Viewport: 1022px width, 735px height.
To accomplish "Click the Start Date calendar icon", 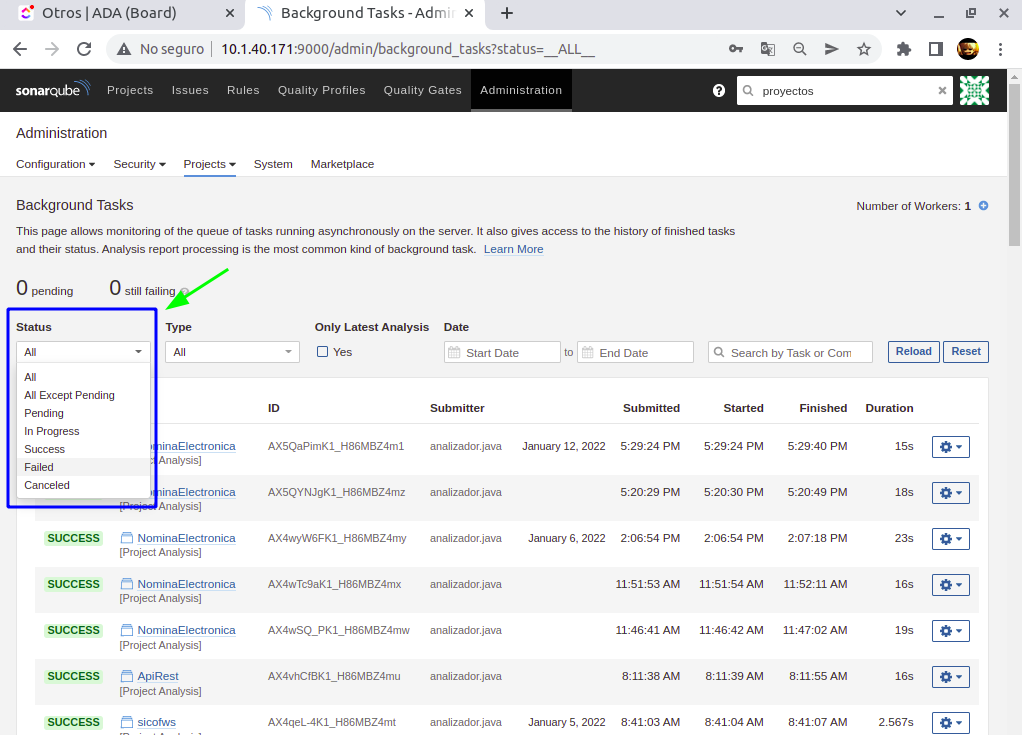I will pyautogui.click(x=454, y=353).
